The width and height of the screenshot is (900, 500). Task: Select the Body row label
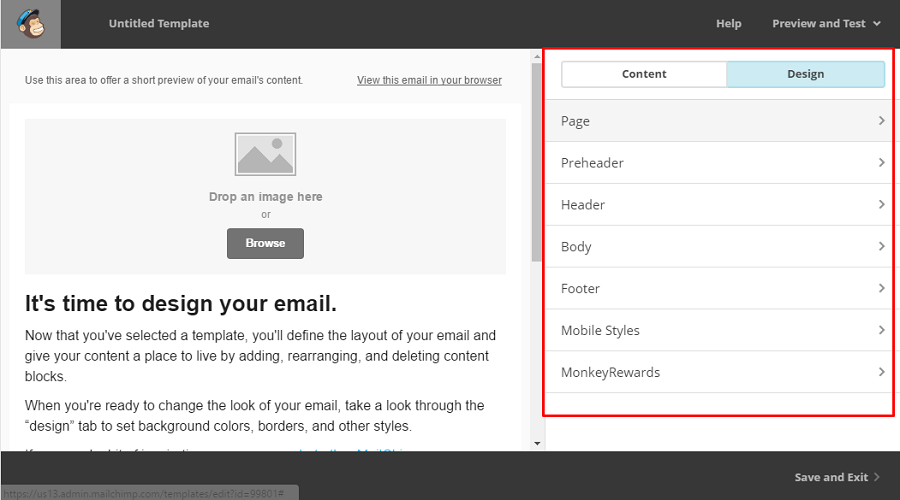click(576, 247)
